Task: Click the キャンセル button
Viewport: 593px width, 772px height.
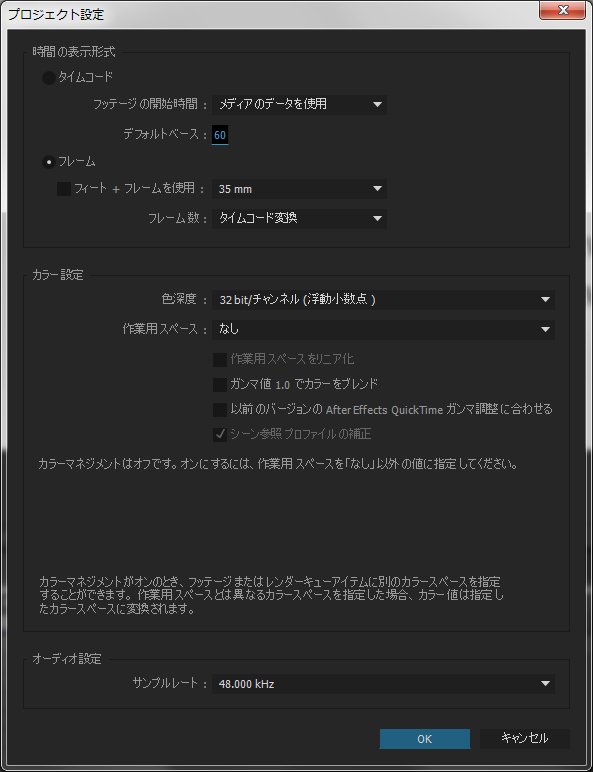Action: coord(525,738)
